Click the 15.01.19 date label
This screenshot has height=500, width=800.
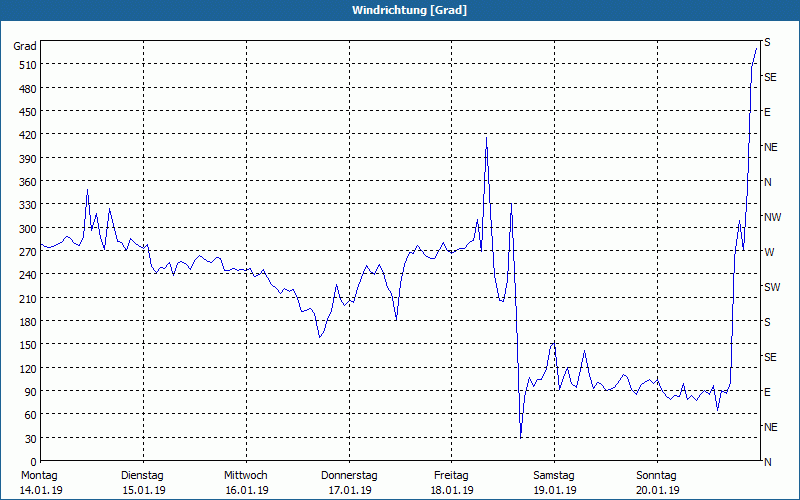click(x=144, y=490)
